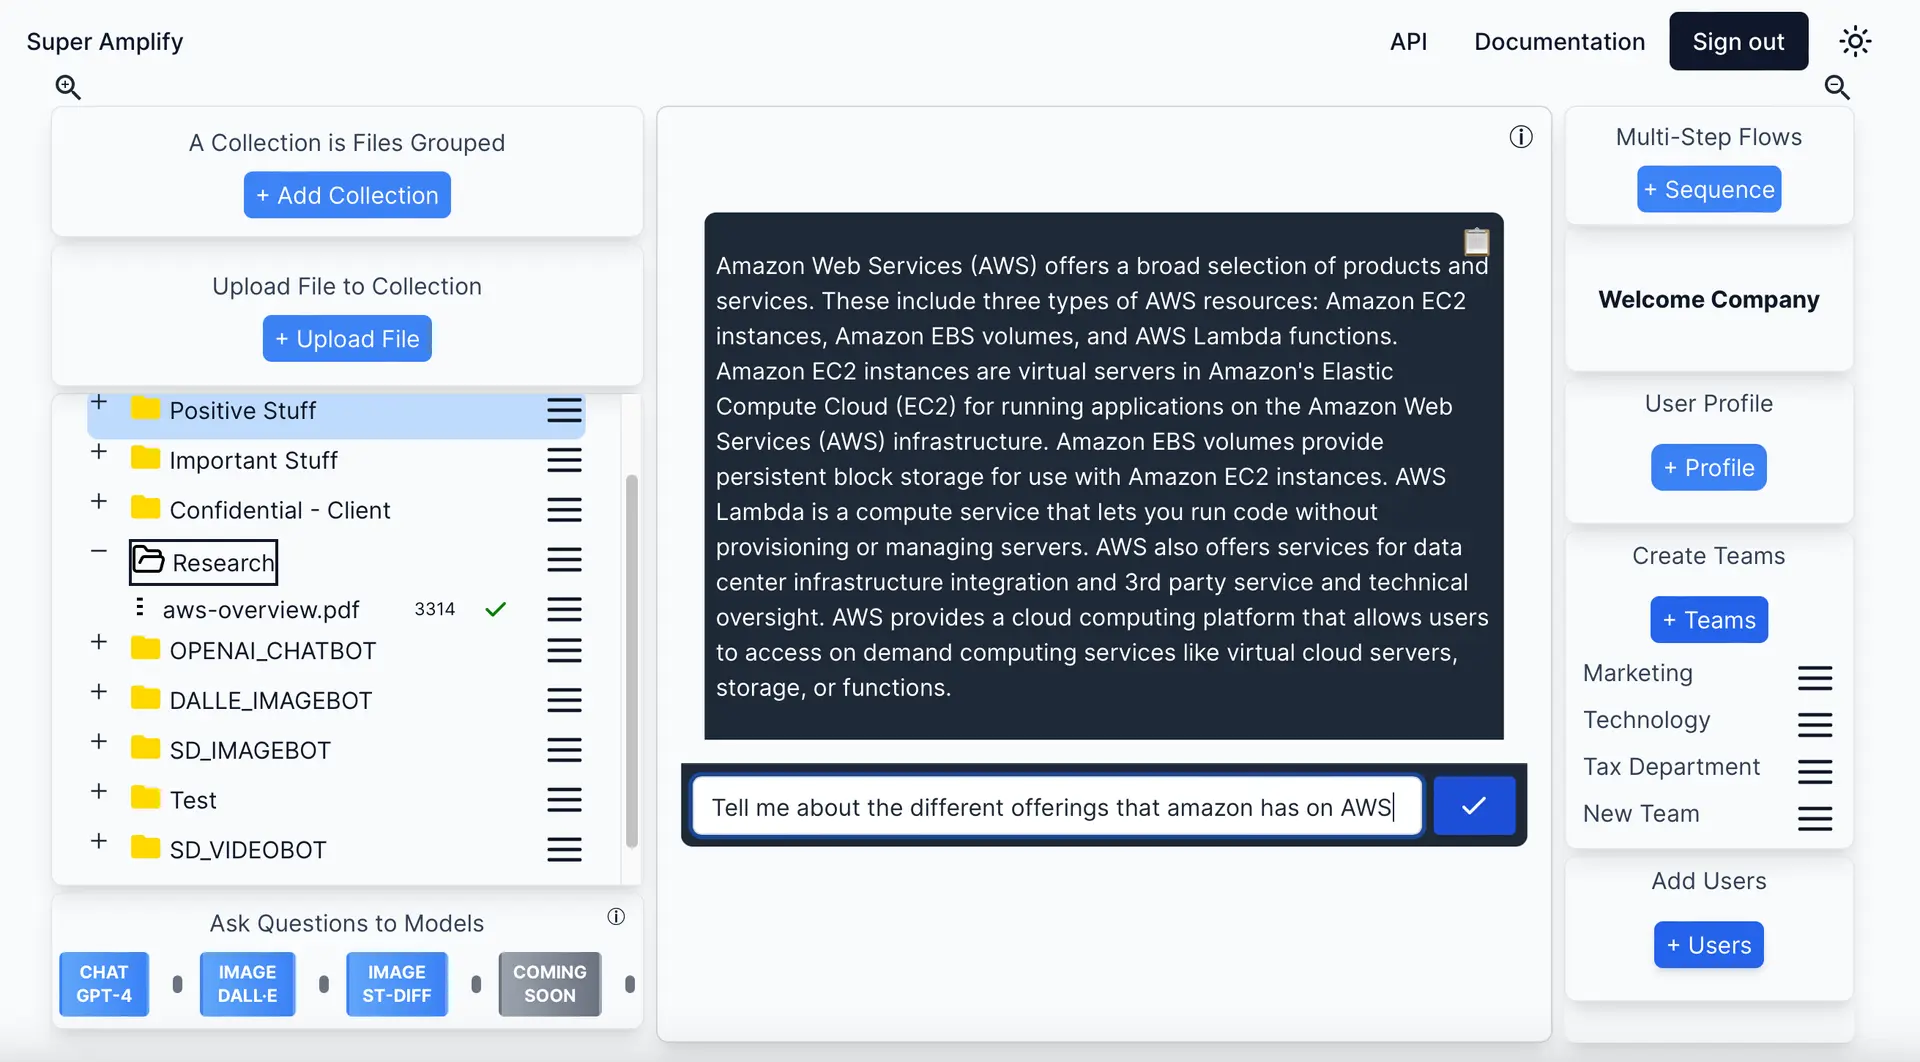Expand the Important Stuff folder
This screenshot has width=1920, height=1062.
(98, 451)
